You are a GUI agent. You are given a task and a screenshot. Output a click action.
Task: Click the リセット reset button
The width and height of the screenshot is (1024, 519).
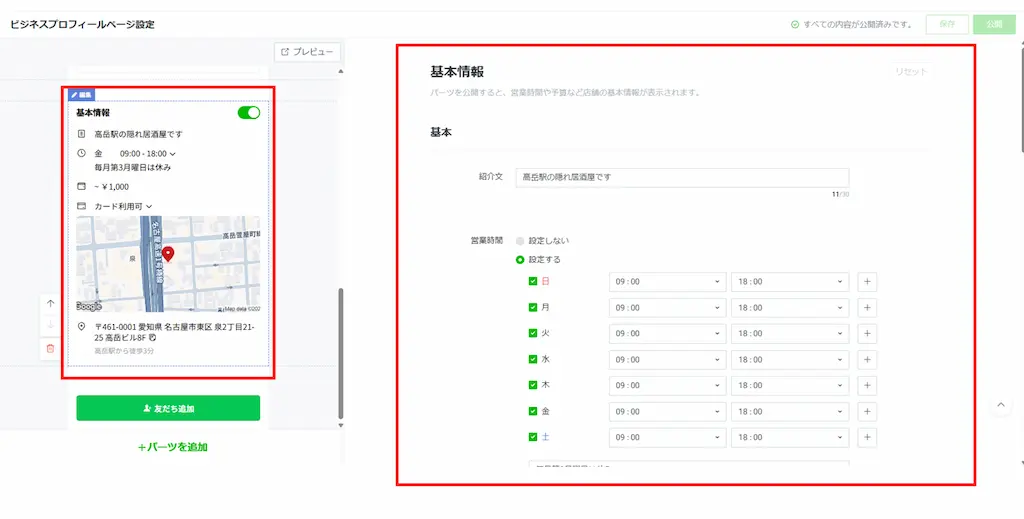(911, 72)
